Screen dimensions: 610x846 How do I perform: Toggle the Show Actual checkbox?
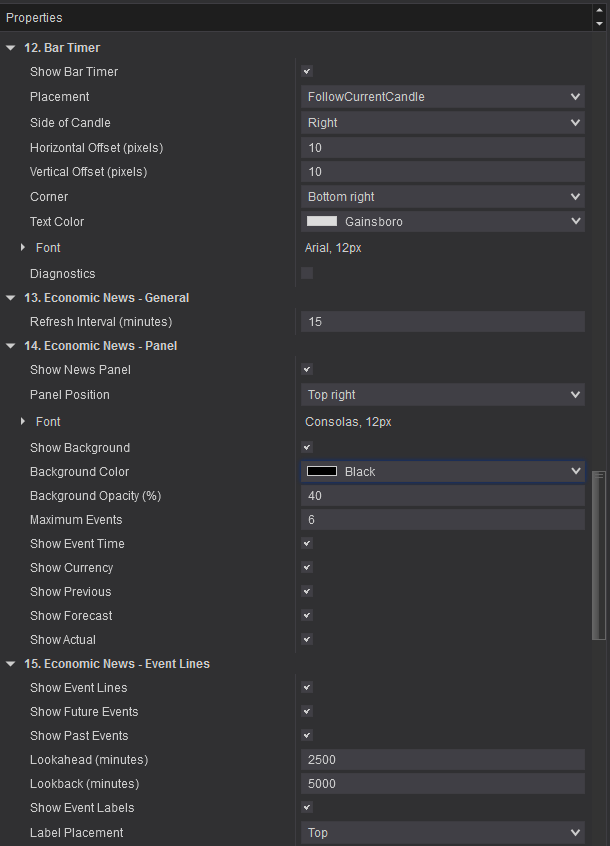(x=307, y=640)
